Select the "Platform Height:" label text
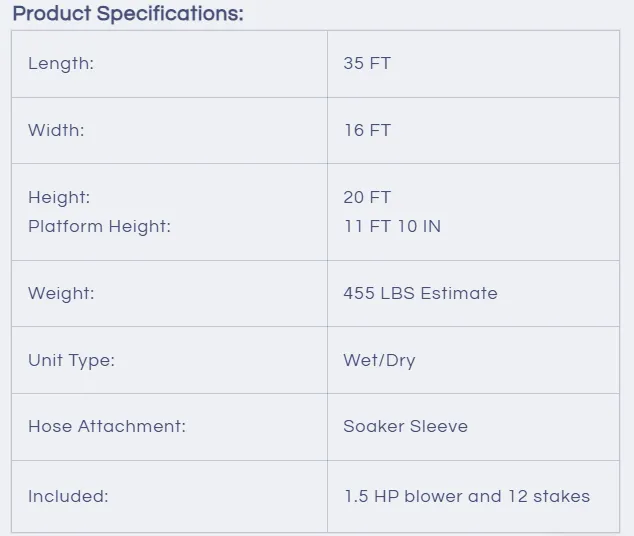 (99, 226)
